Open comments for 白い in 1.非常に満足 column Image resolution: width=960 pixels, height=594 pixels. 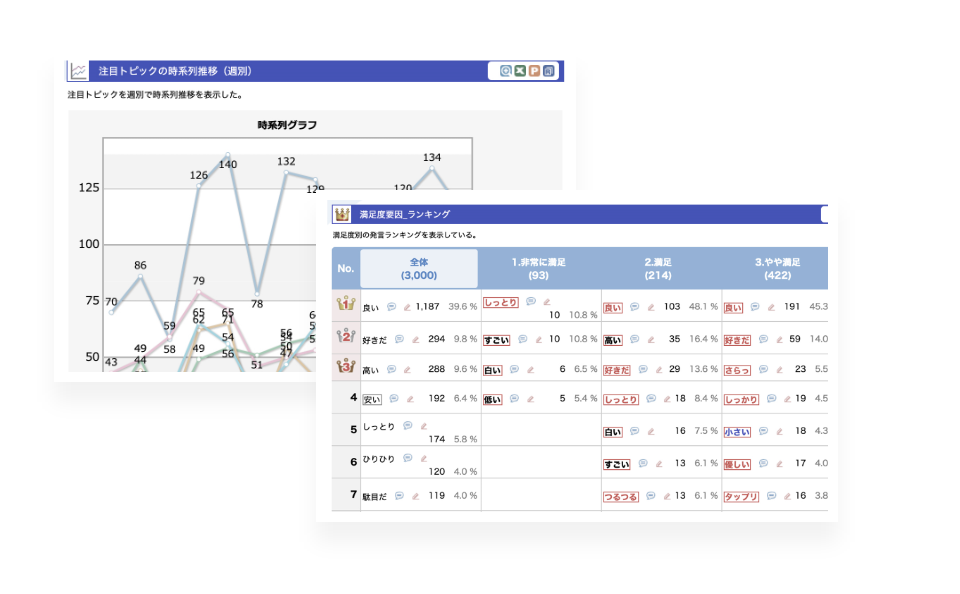pyautogui.click(x=514, y=369)
